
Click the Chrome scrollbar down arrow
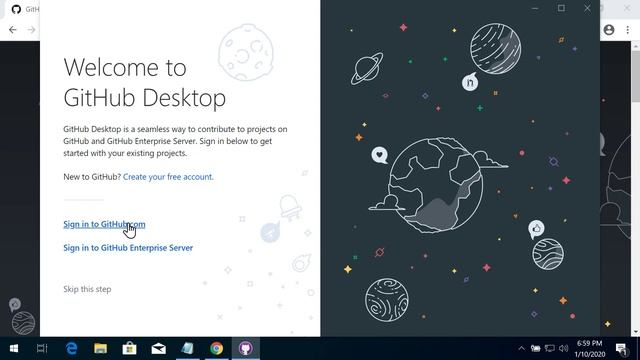tap(636, 332)
